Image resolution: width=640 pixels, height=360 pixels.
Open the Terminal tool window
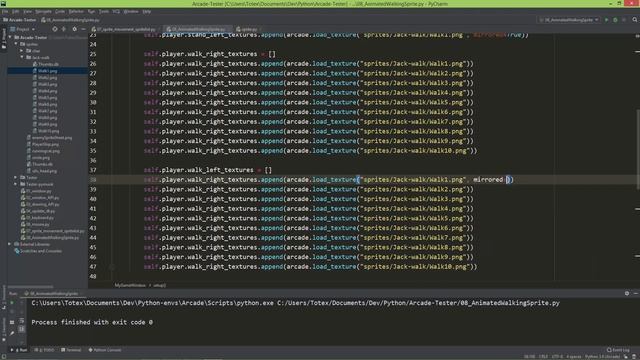(x=71, y=350)
